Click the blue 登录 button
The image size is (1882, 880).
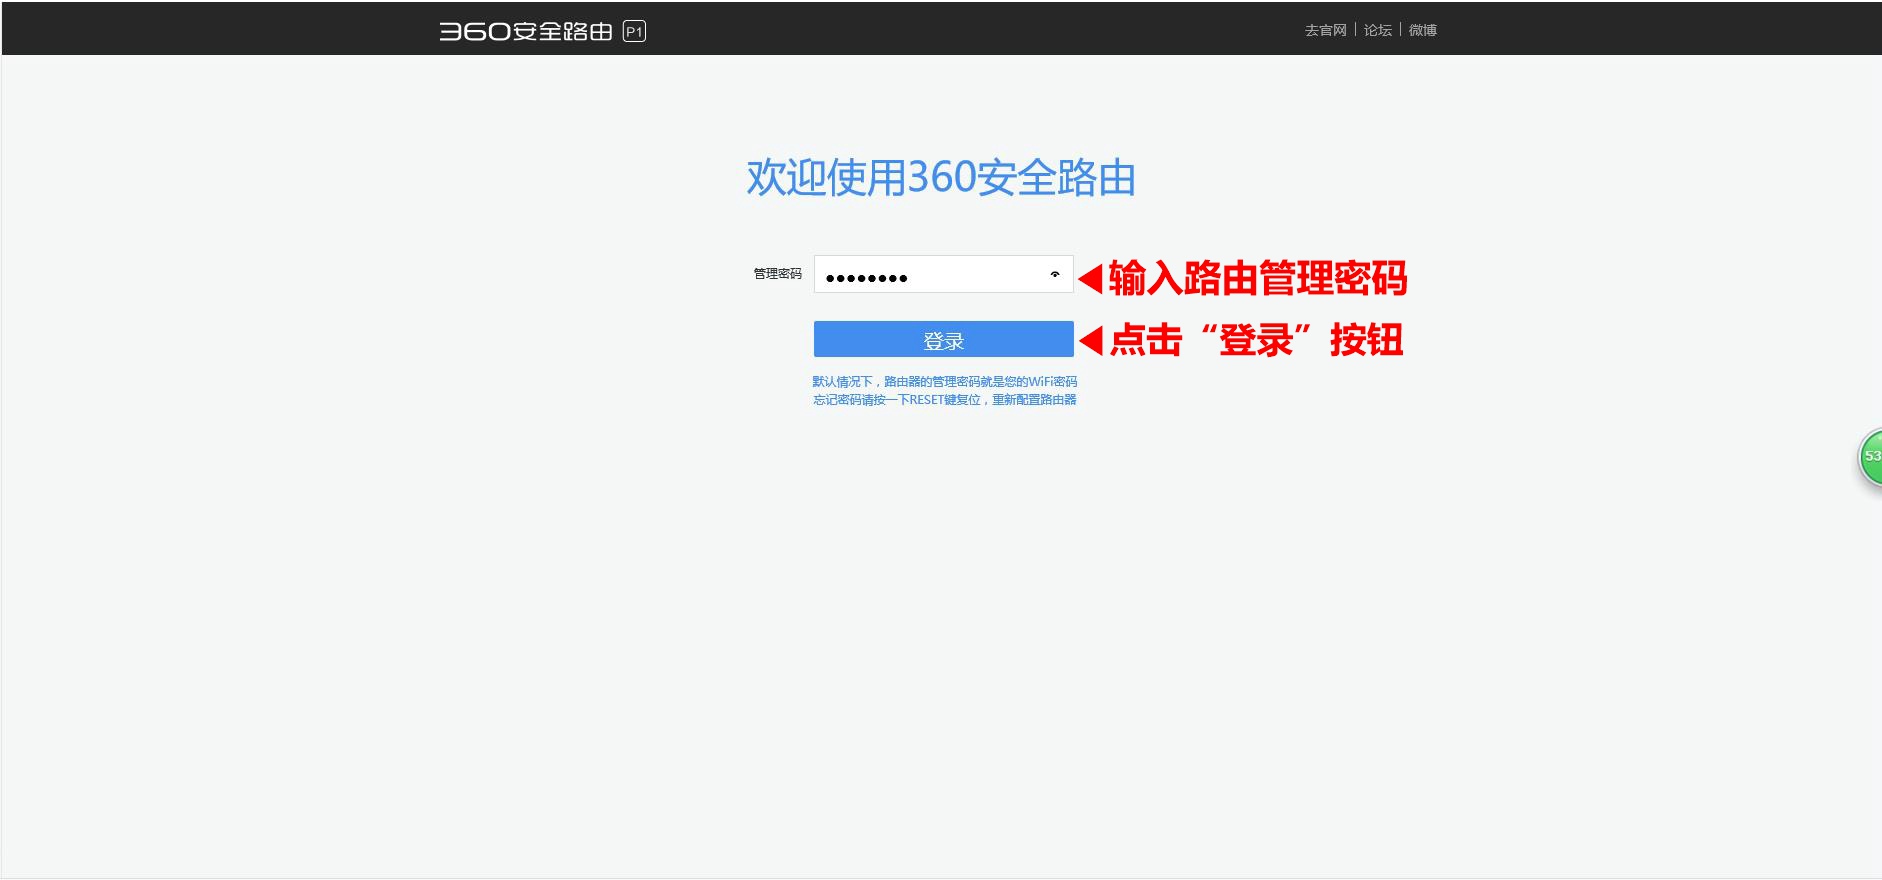click(943, 340)
